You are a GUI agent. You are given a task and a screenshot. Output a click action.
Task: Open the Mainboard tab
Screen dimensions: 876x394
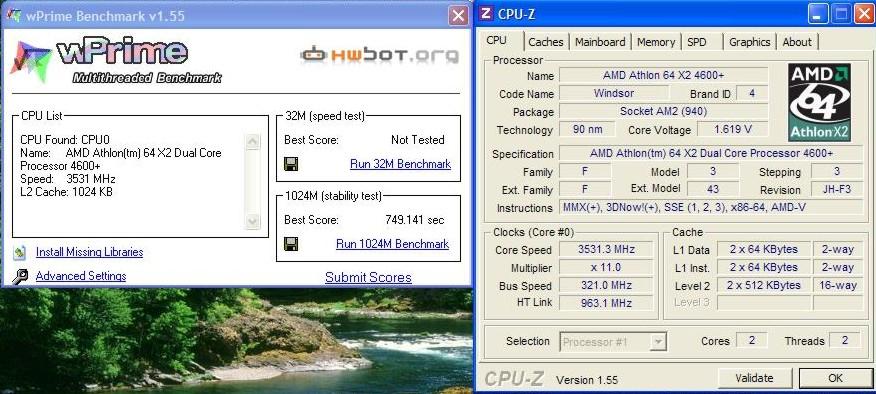tap(600, 42)
